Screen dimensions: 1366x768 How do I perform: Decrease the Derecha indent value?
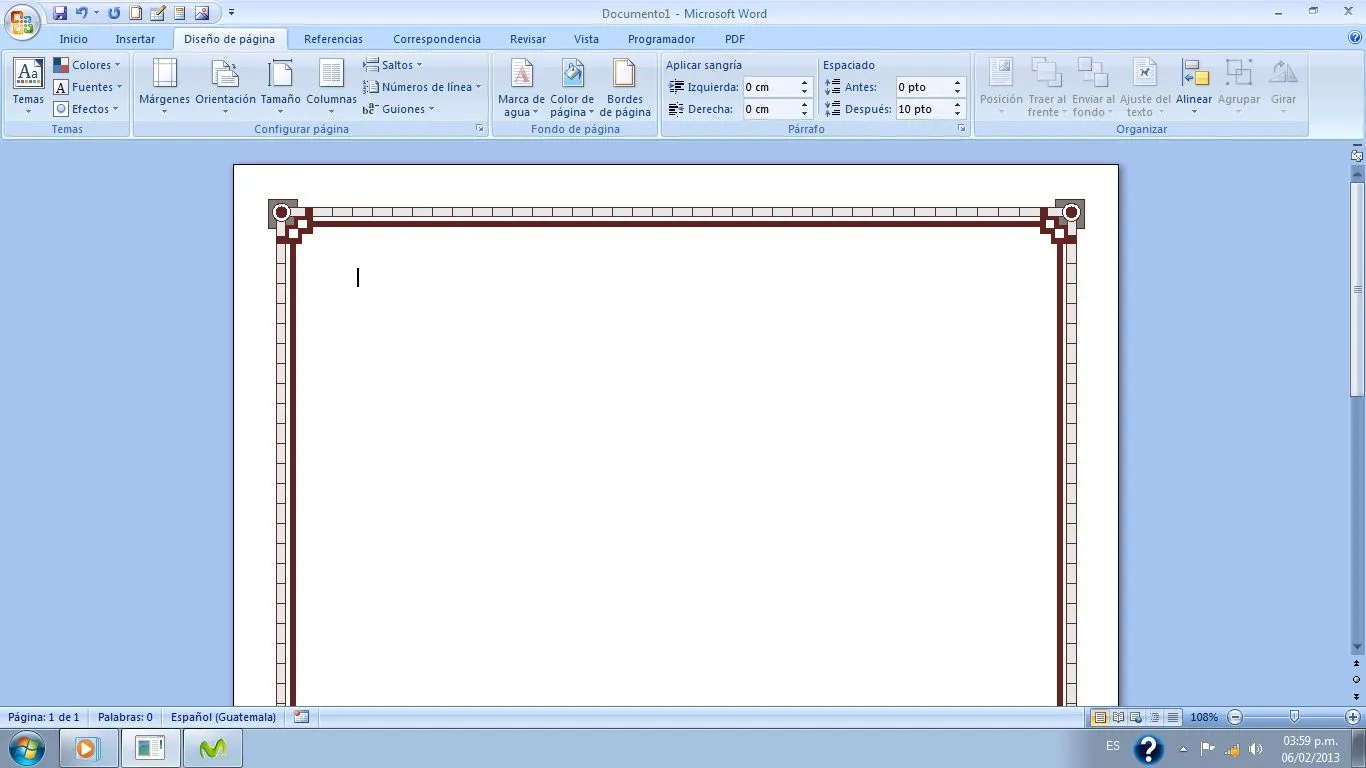point(804,114)
